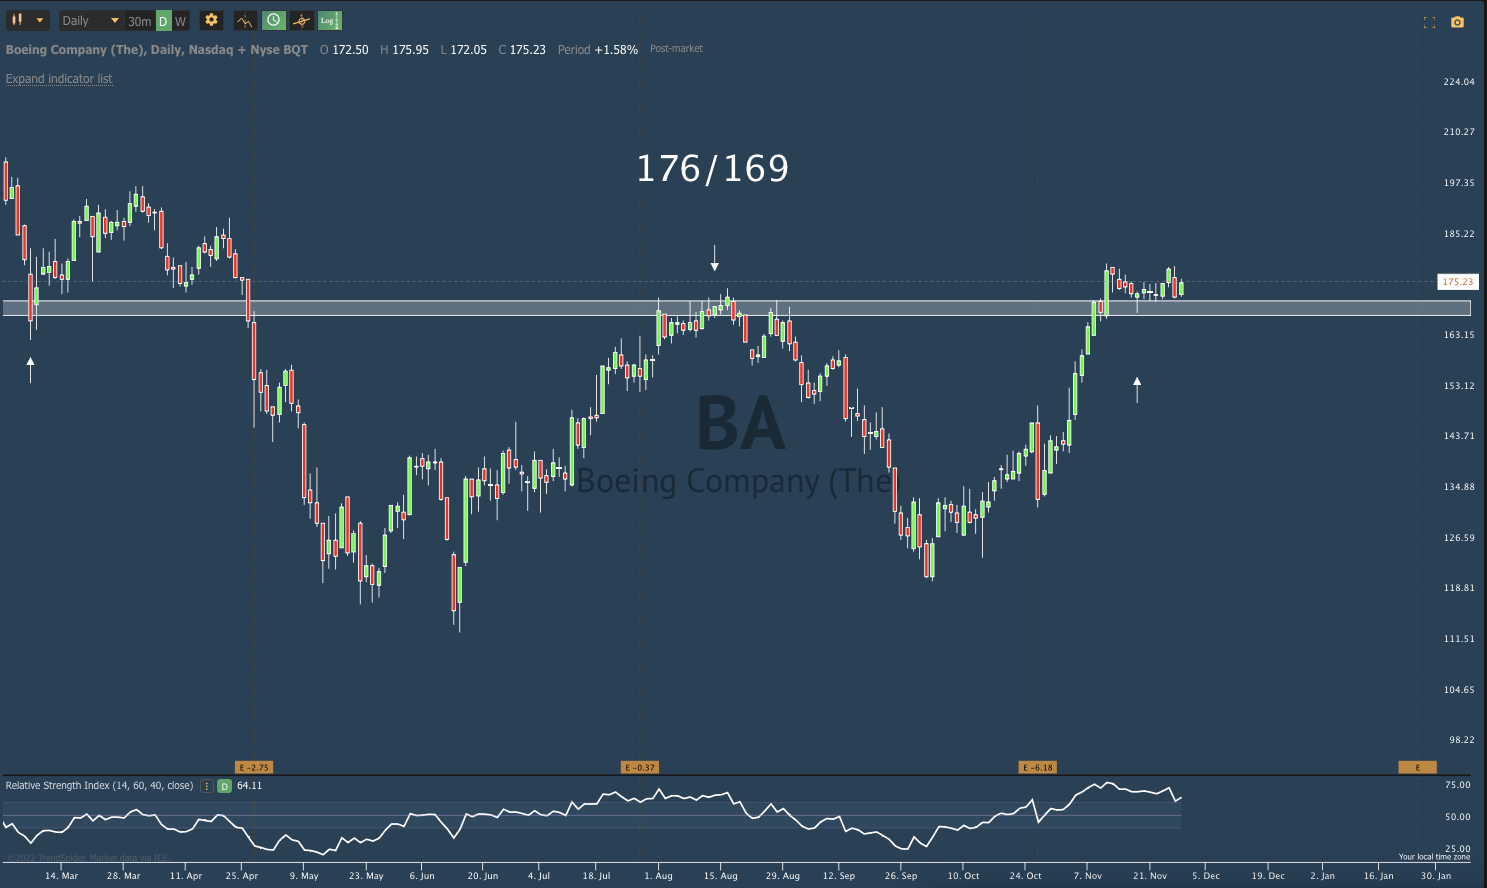Click the Boeing Company chart title
Image resolution: width=1487 pixels, height=888 pixels.
[x=157, y=49]
